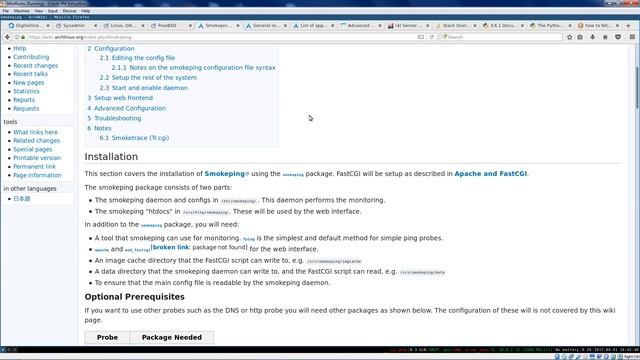
Task: Click Special pages tool link
Action: point(33,149)
